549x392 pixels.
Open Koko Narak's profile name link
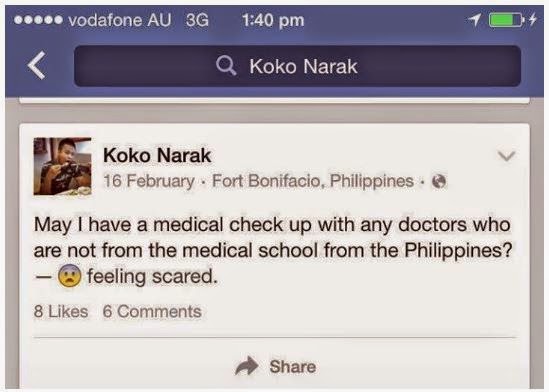point(157,155)
